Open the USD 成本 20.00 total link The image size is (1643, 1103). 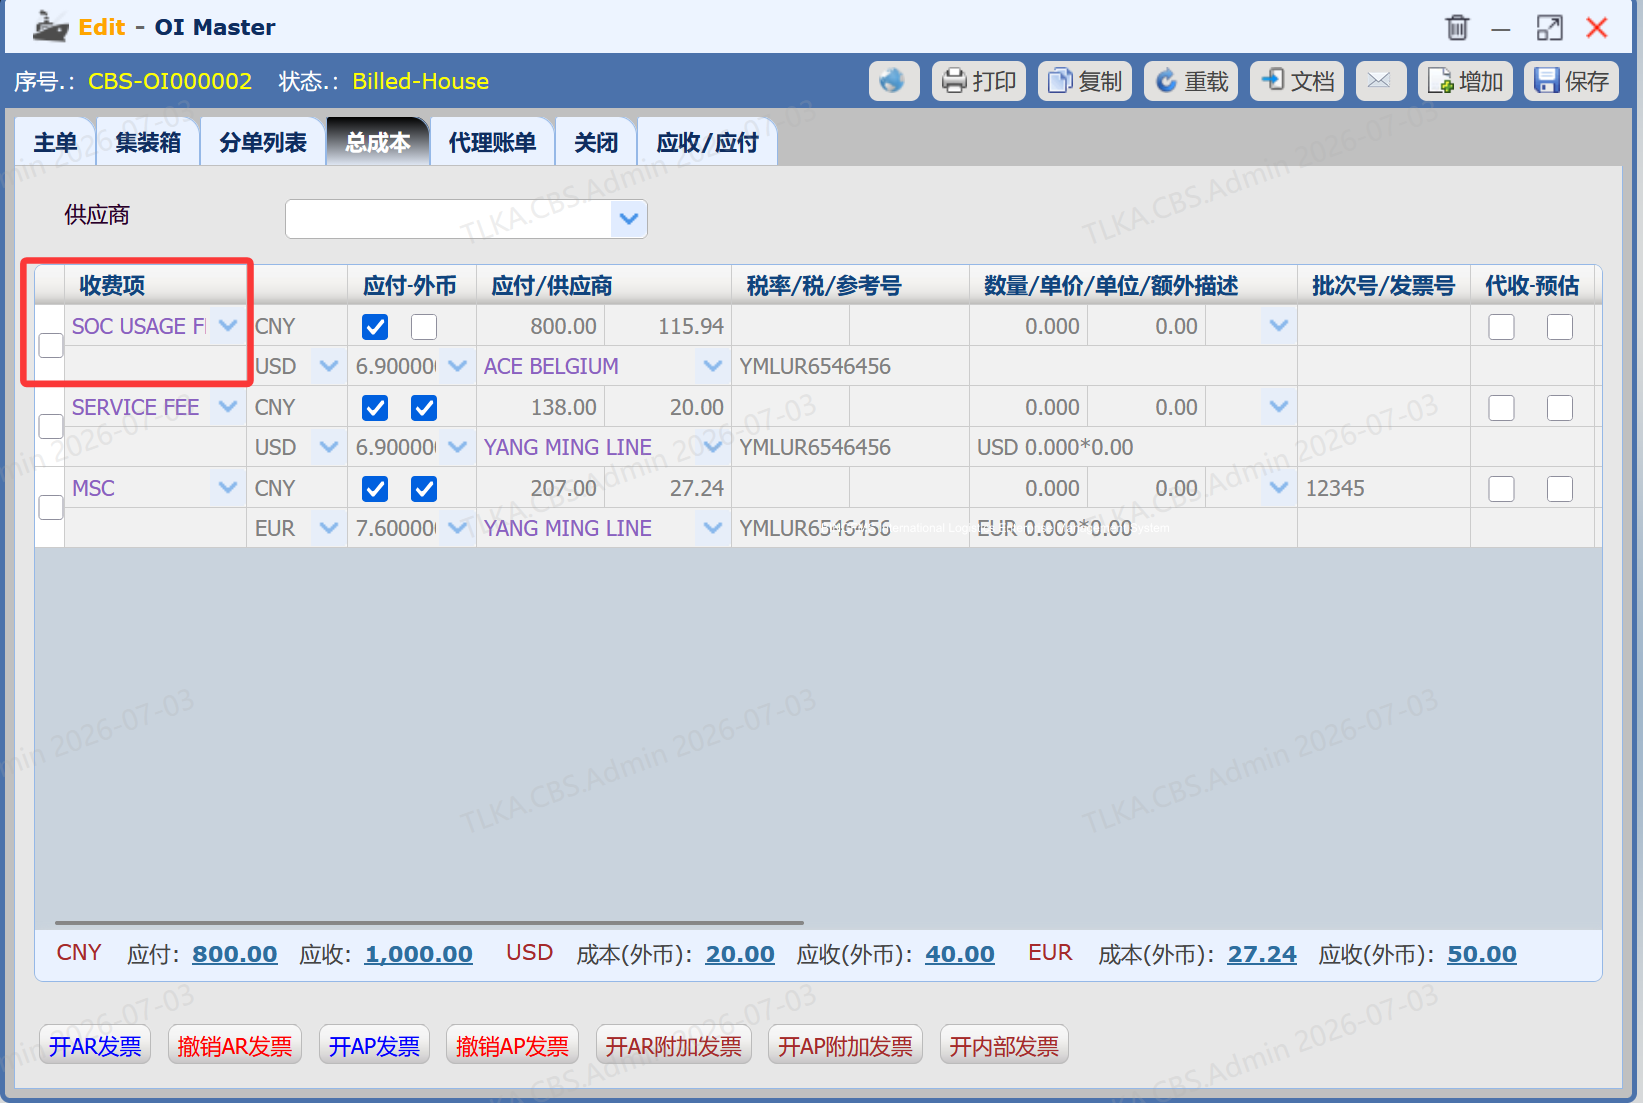coord(740,954)
